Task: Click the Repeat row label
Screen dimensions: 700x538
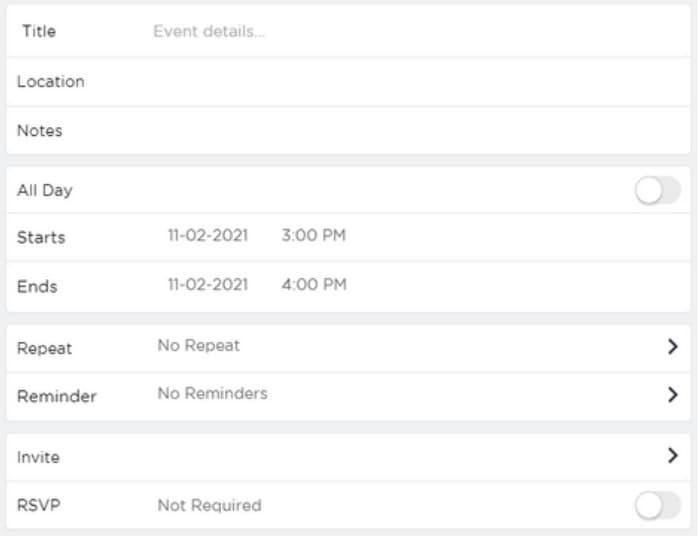Action: point(44,349)
